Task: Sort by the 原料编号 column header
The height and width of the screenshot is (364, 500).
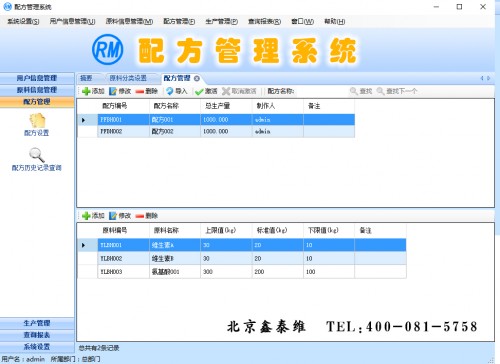Action: (123, 230)
